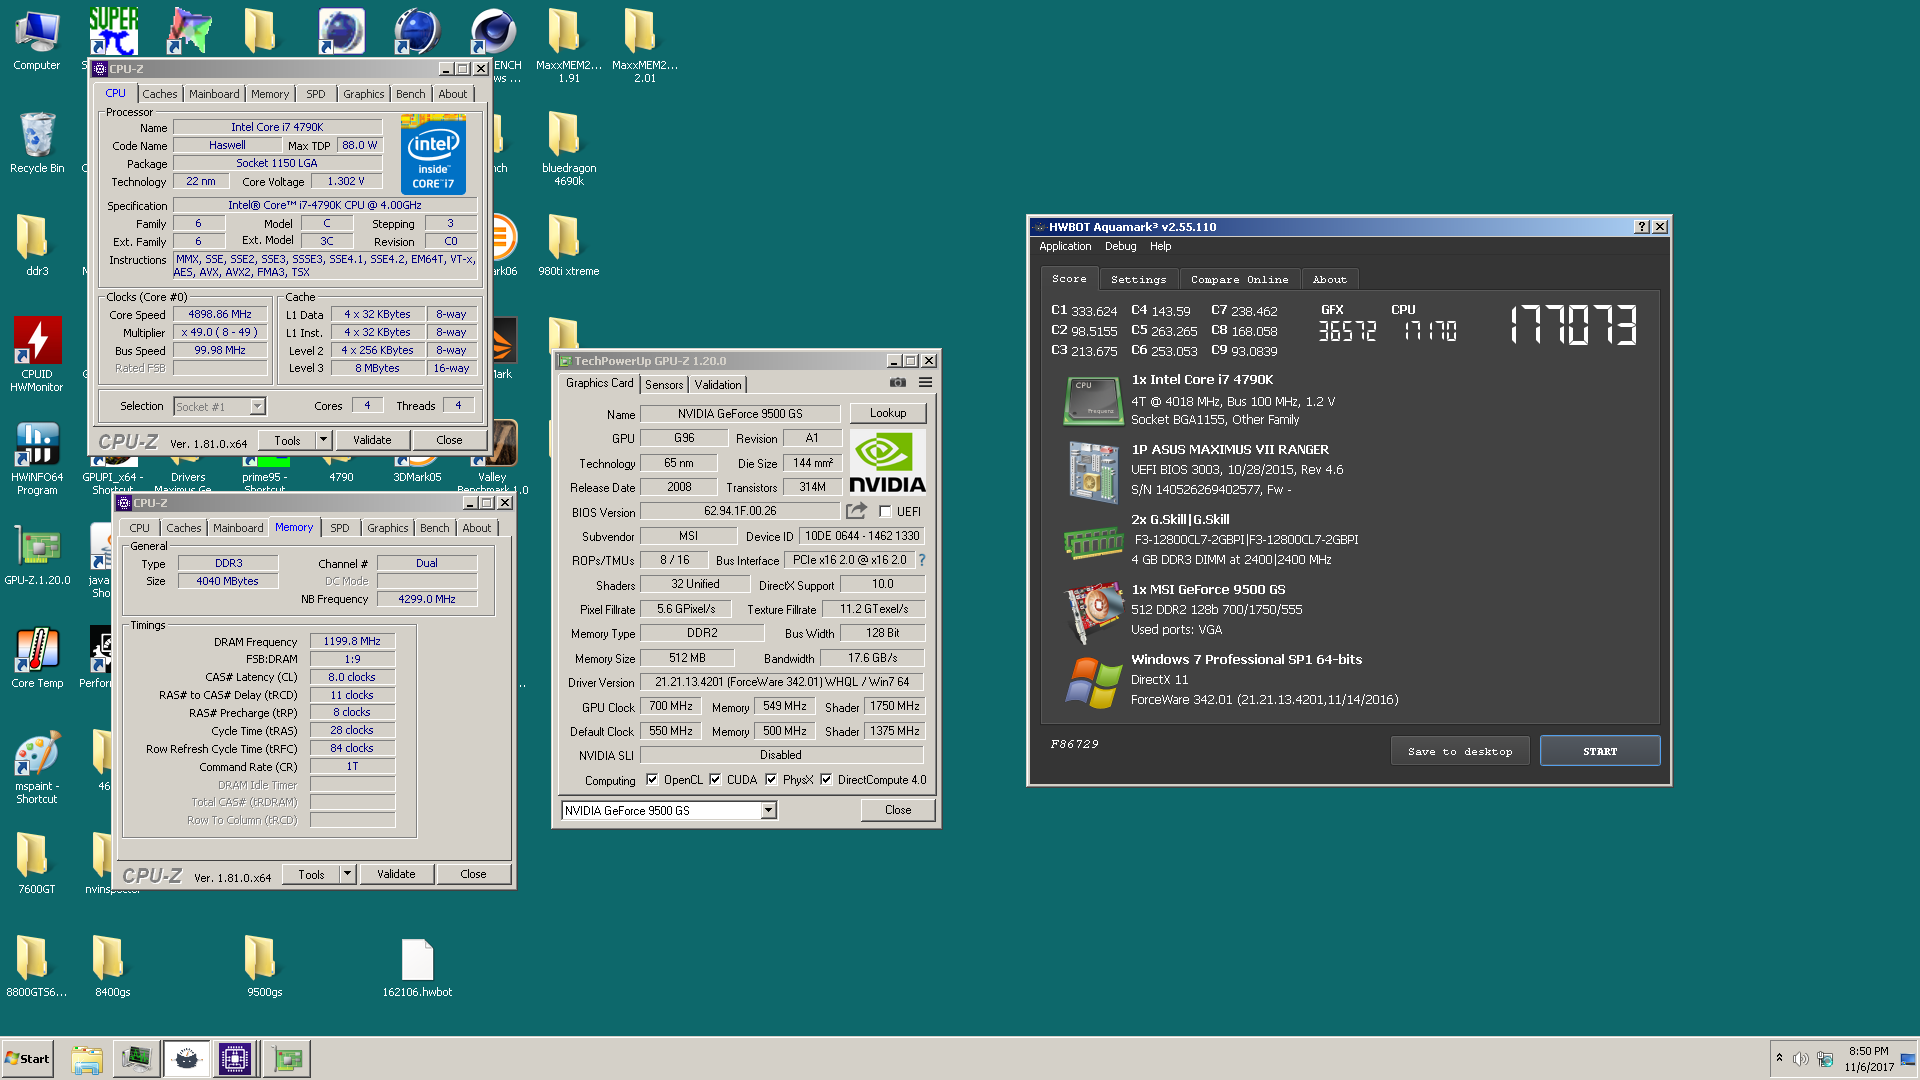Open Mainboard tab in upper CPU-Z
Screen dimensions: 1920x1080
214,94
